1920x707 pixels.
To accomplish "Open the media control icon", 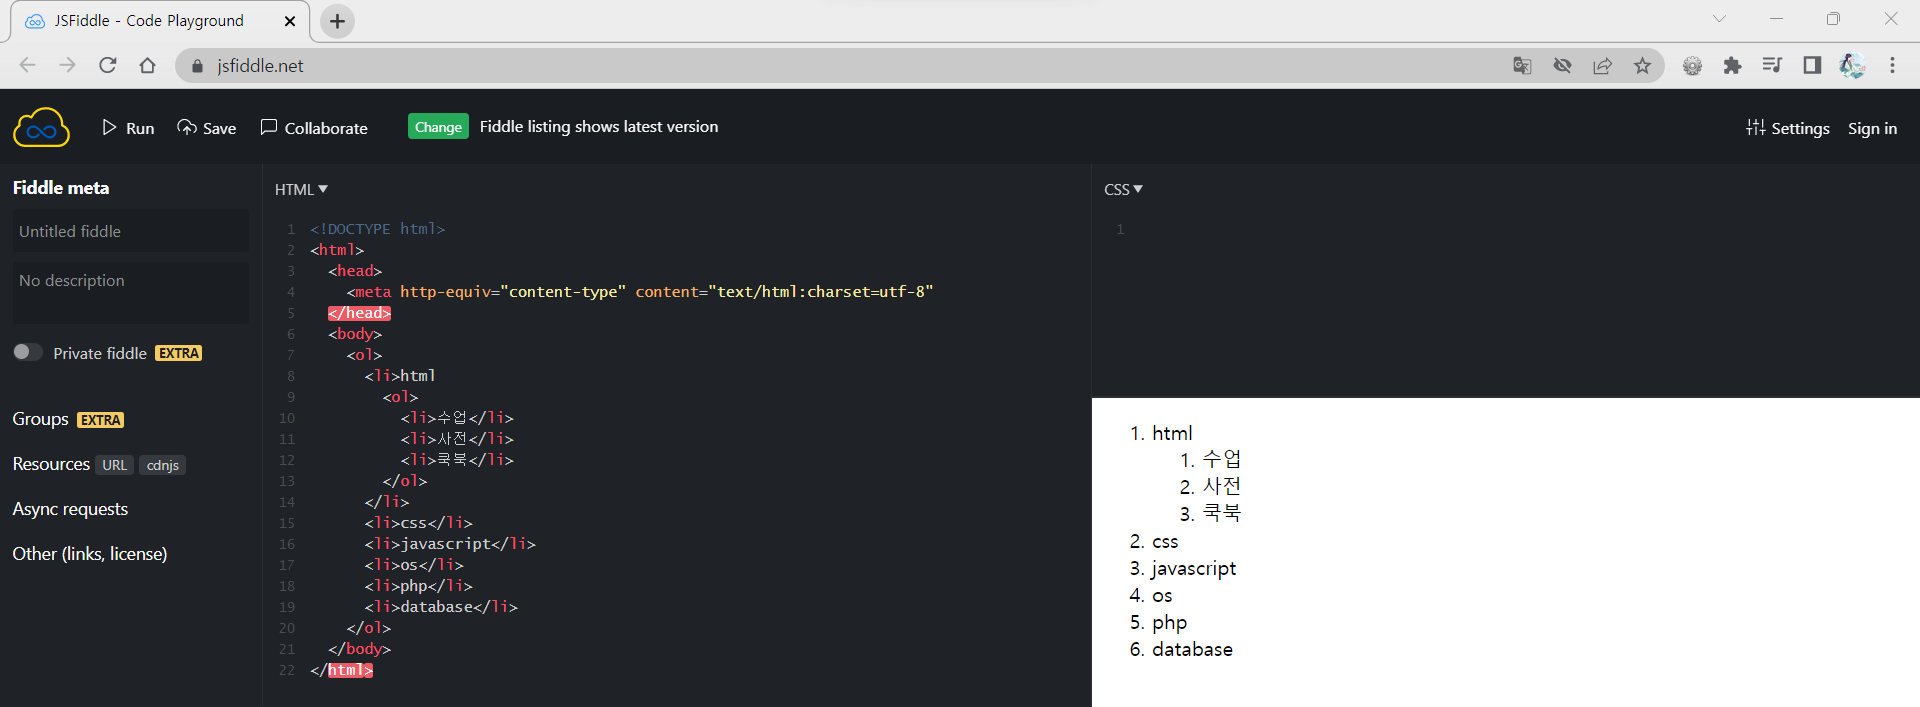I will click(1772, 65).
